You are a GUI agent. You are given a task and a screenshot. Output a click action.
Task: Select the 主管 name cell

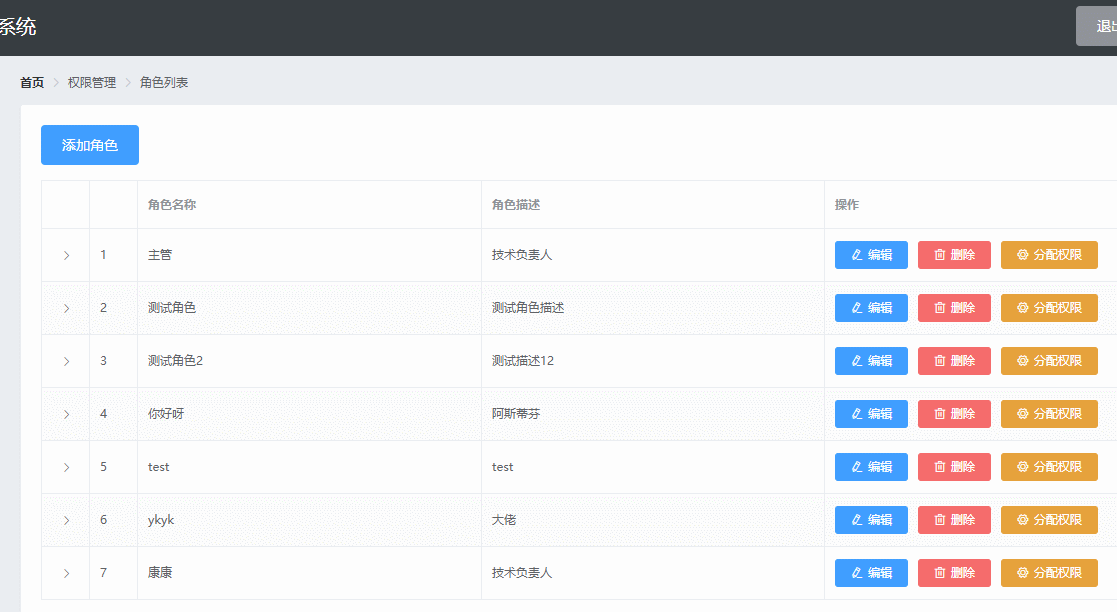(309, 255)
